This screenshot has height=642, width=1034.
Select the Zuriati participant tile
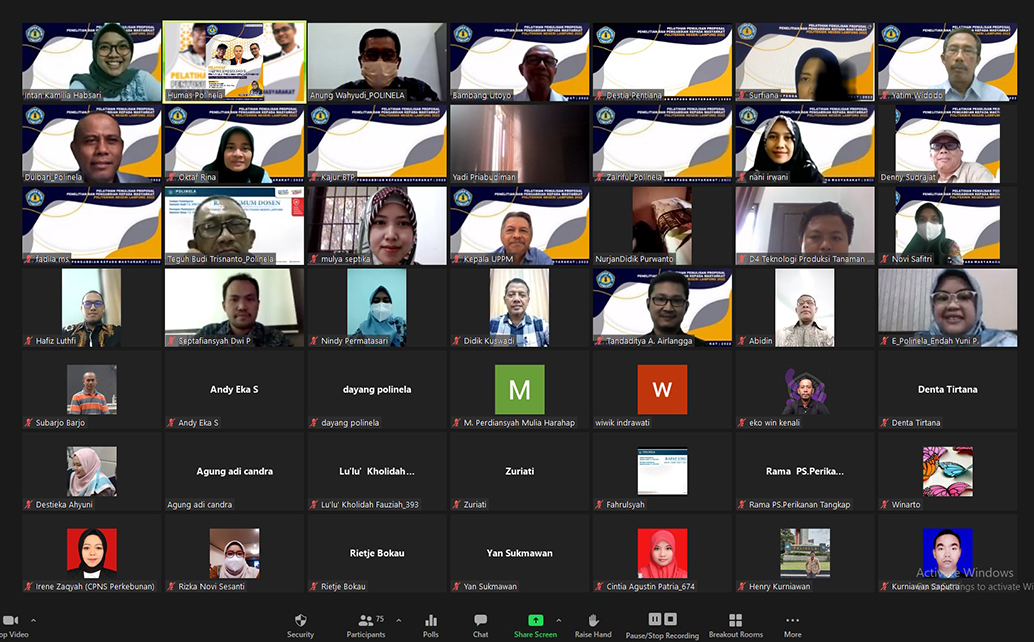point(519,471)
